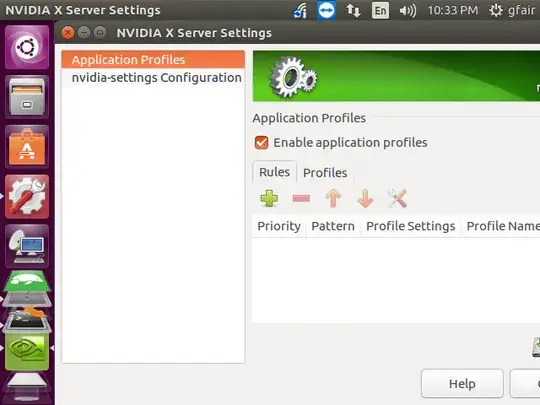Minimize the NVIDIA X Server Settings window
Image resolution: width=540 pixels, height=405 pixels.
coord(84,33)
